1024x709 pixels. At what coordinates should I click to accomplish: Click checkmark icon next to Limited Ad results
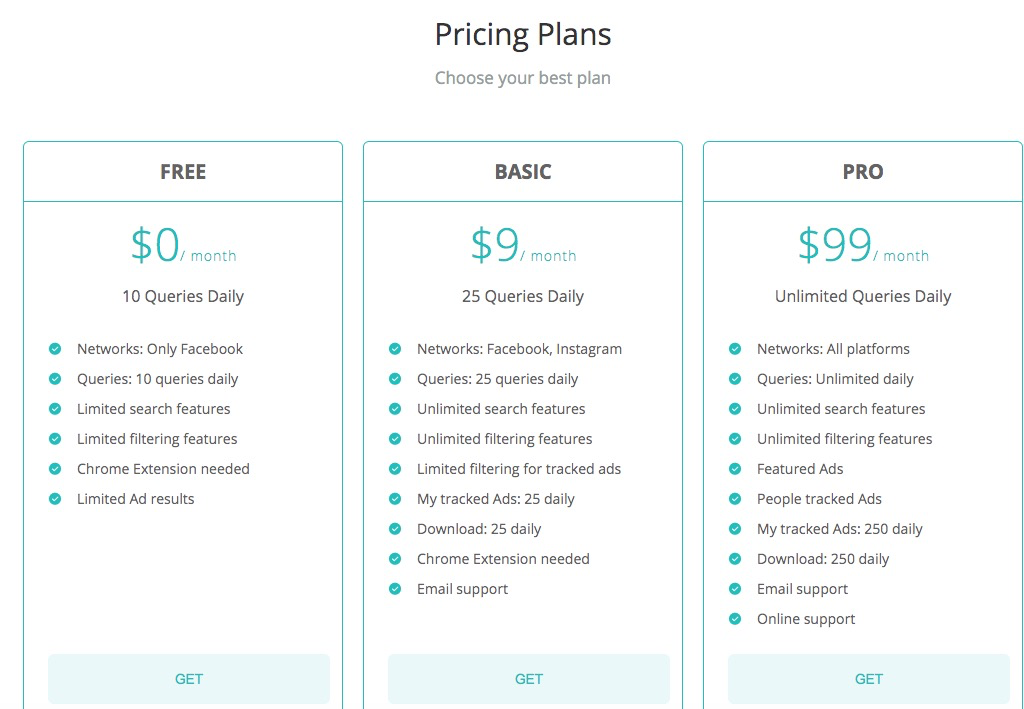pos(56,499)
